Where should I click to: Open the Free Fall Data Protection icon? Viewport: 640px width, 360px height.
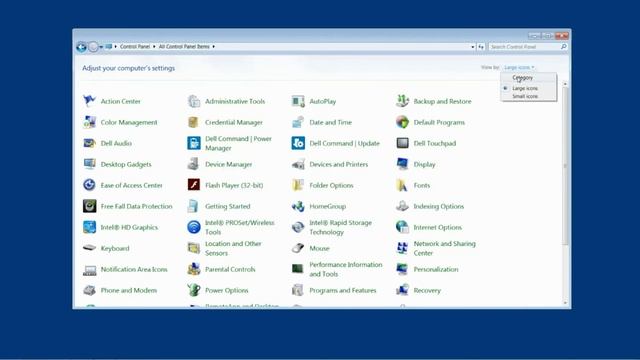point(89,206)
